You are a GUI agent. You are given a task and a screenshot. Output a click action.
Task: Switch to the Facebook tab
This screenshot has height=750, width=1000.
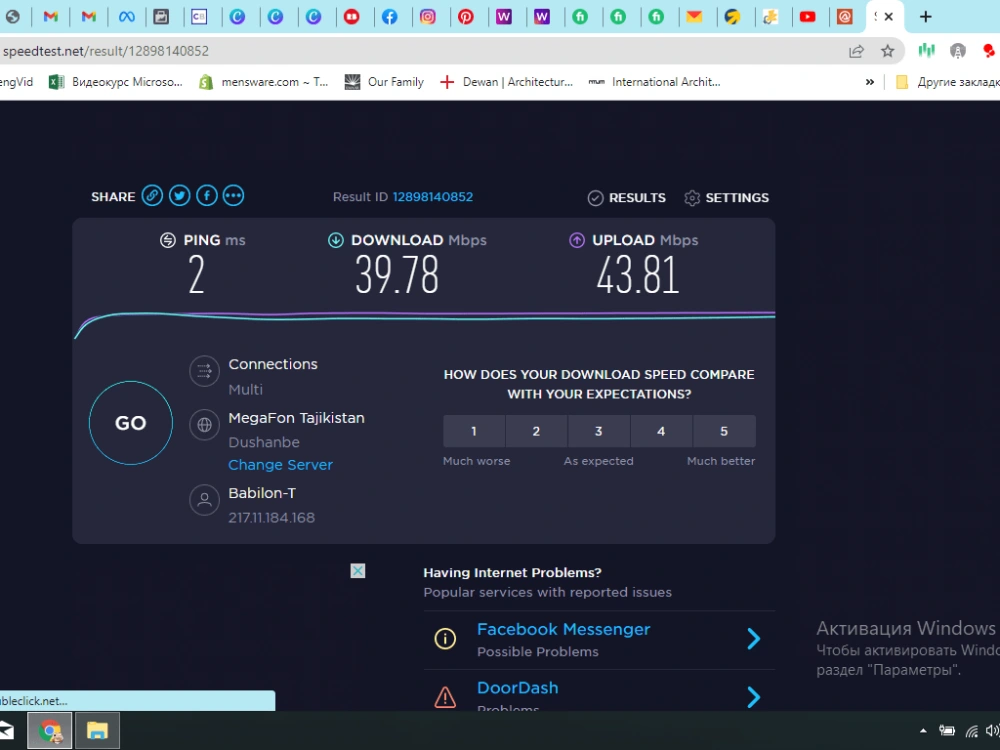click(390, 17)
